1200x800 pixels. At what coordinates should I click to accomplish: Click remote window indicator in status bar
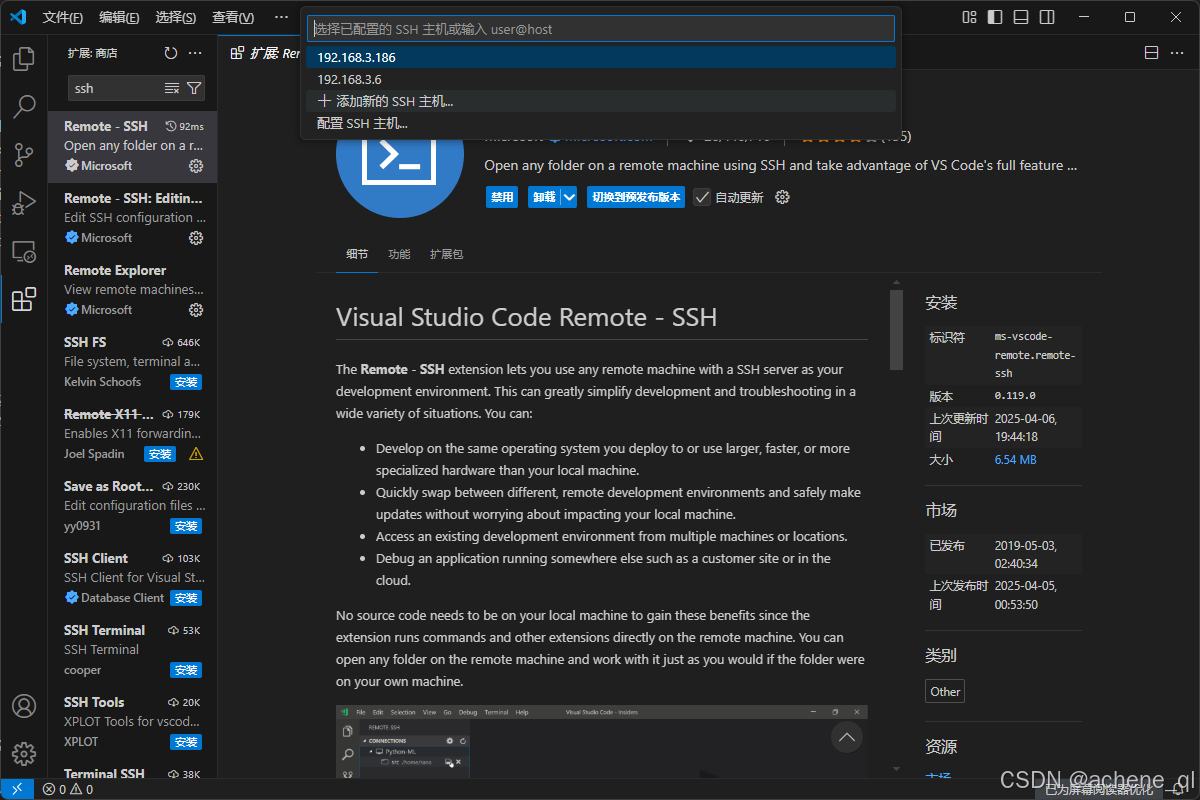click(17, 789)
